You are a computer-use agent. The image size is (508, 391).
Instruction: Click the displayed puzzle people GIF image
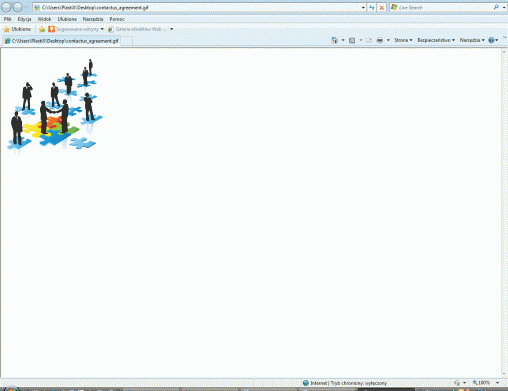(x=55, y=107)
